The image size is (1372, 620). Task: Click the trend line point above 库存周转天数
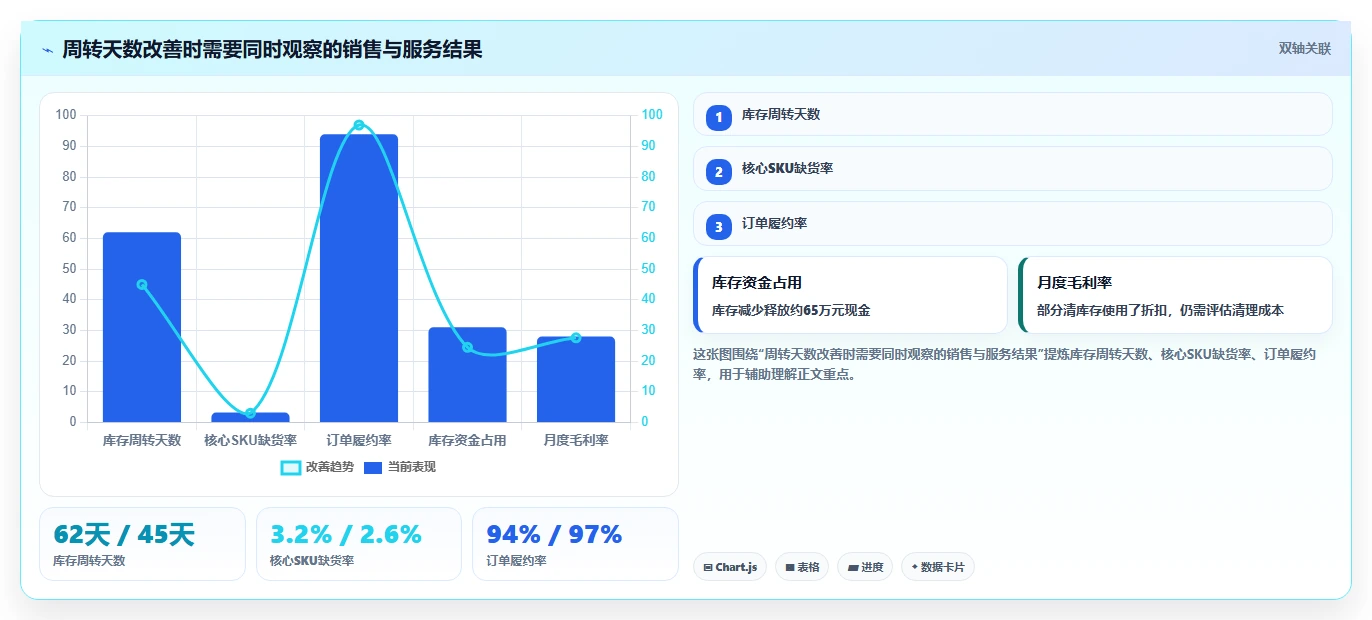[x=142, y=284]
